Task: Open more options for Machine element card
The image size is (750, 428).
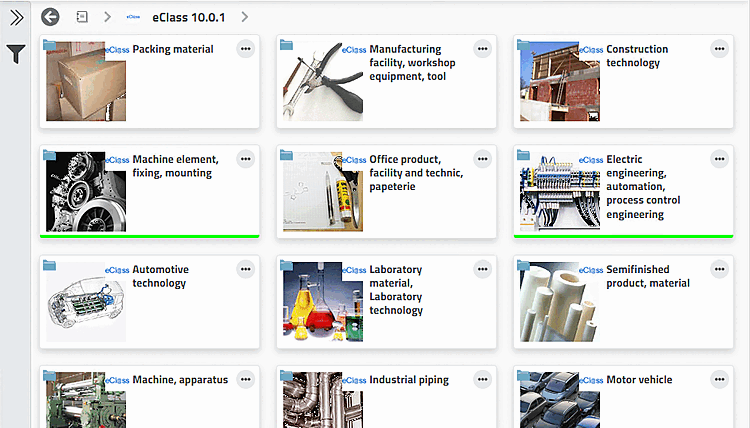Action: pyautogui.click(x=246, y=159)
